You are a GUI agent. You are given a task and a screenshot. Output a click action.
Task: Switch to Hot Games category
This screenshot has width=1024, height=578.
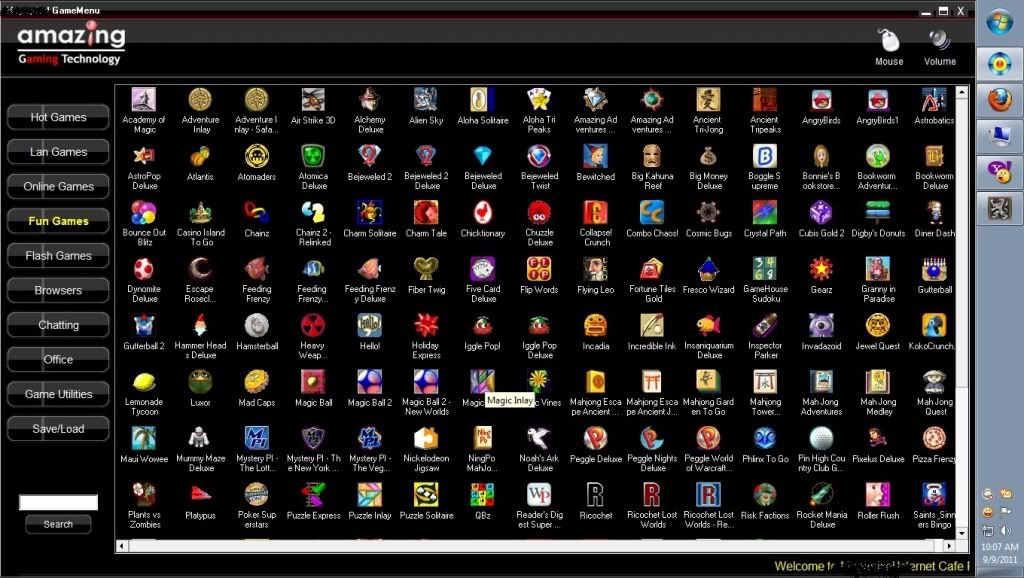pos(58,118)
